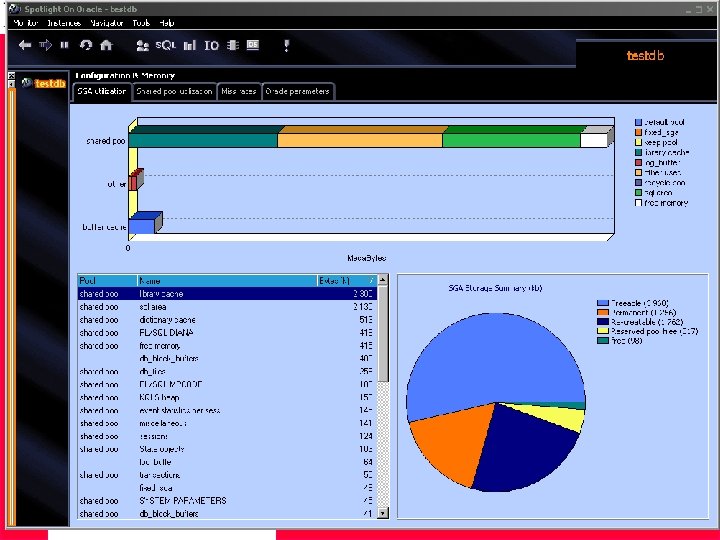The image size is (720, 540).
Task: Click the free memory legend swatch
Action: pyautogui.click(x=638, y=202)
